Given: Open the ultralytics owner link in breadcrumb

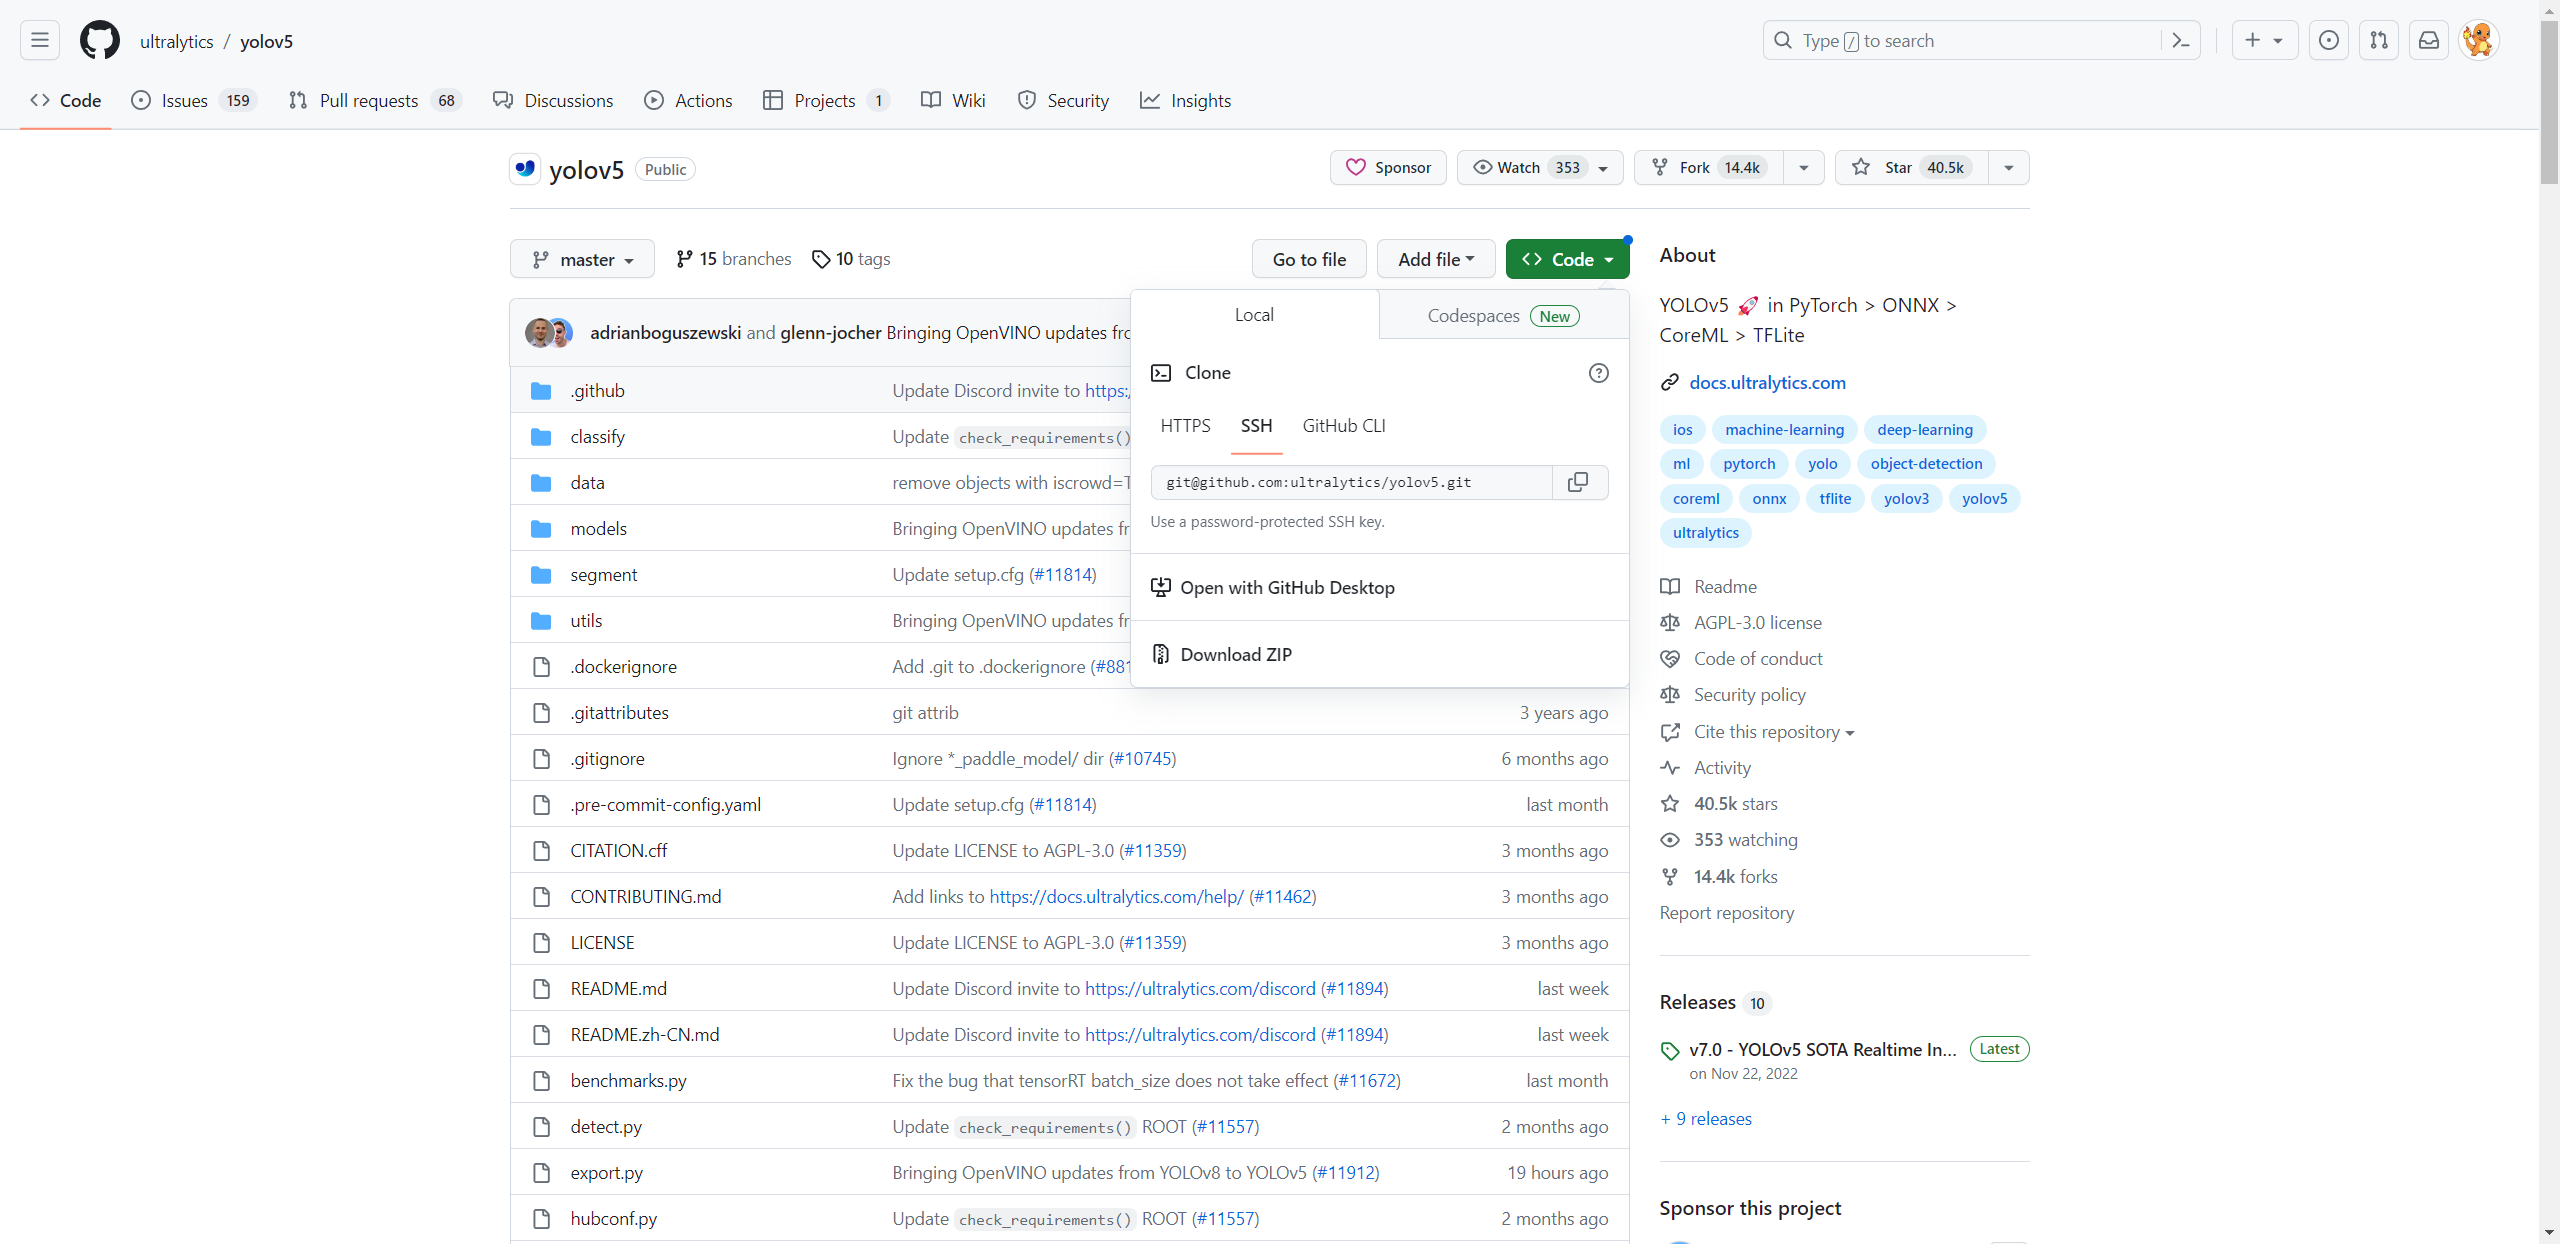Looking at the screenshot, I should point(177,41).
